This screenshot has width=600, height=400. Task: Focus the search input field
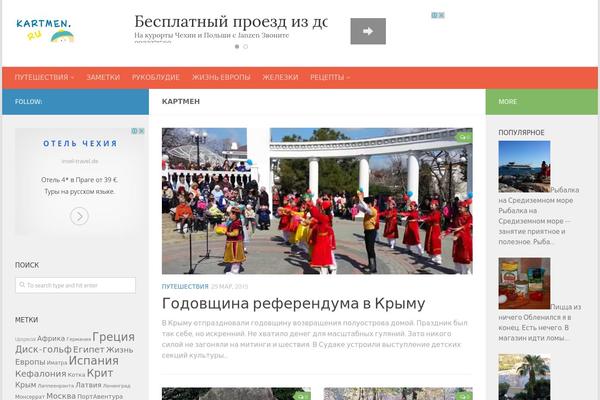[x=75, y=286]
